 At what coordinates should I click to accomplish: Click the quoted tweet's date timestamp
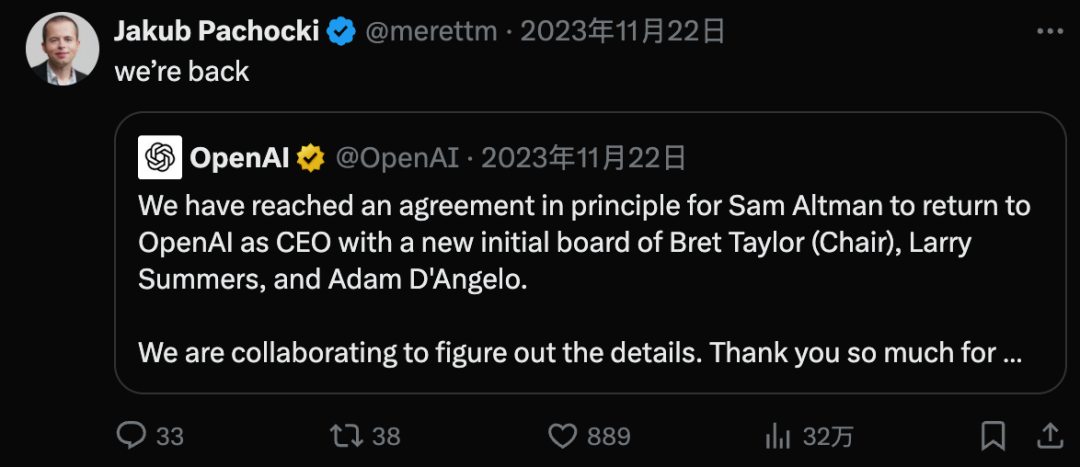pyautogui.click(x=584, y=157)
